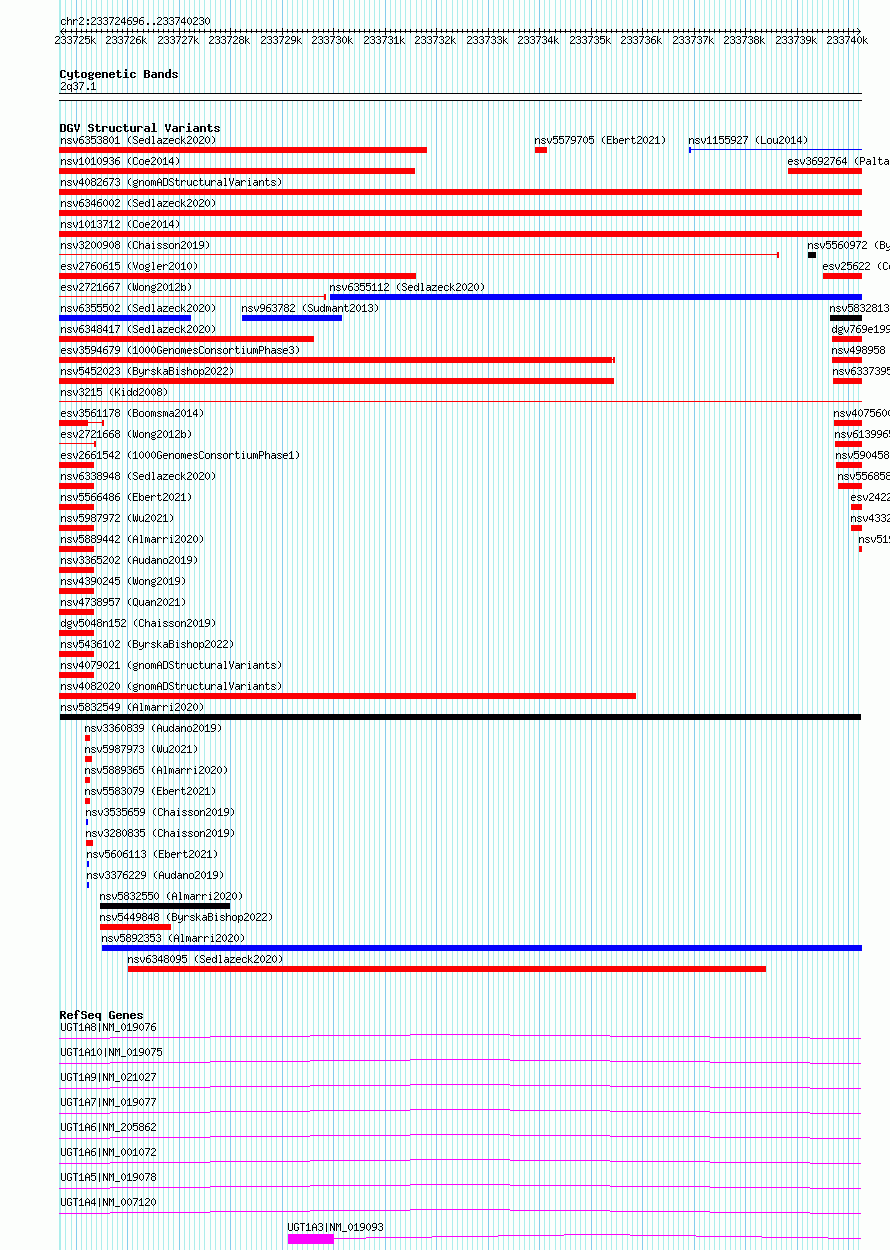Click the RefSeq Genes track title
890x1250 pixels.
[101, 1015]
